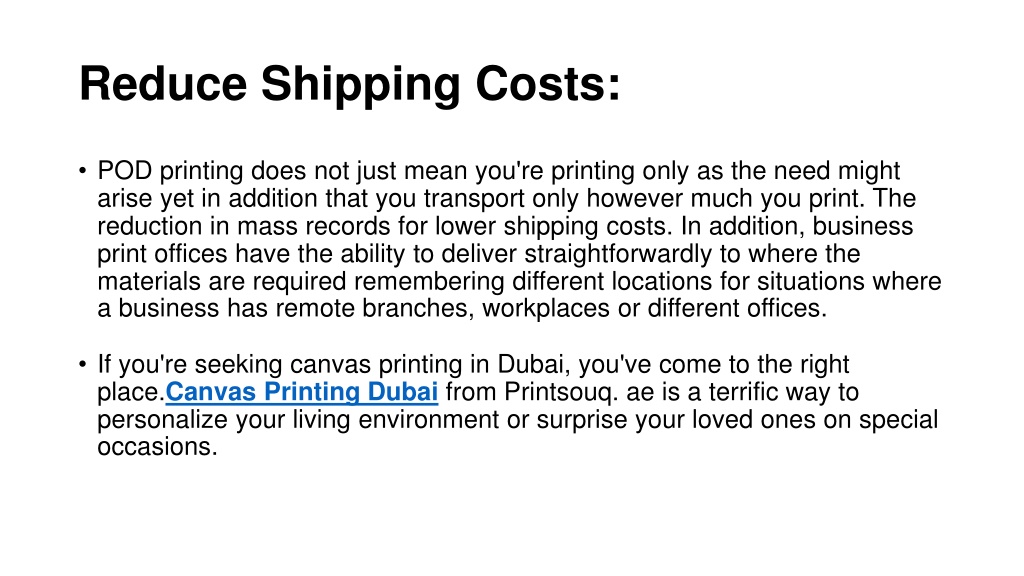Click the word POD in first paragraph
Screen dimensions: 1024x576
click(x=125, y=171)
